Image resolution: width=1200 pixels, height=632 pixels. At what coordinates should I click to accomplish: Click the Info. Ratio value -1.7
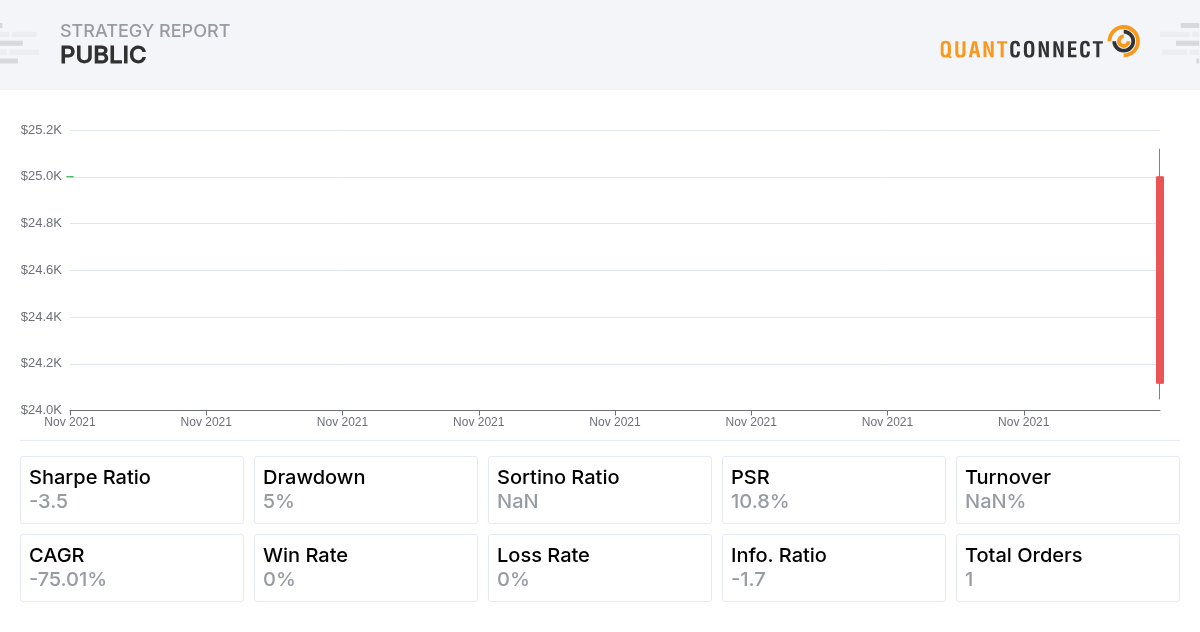click(749, 580)
